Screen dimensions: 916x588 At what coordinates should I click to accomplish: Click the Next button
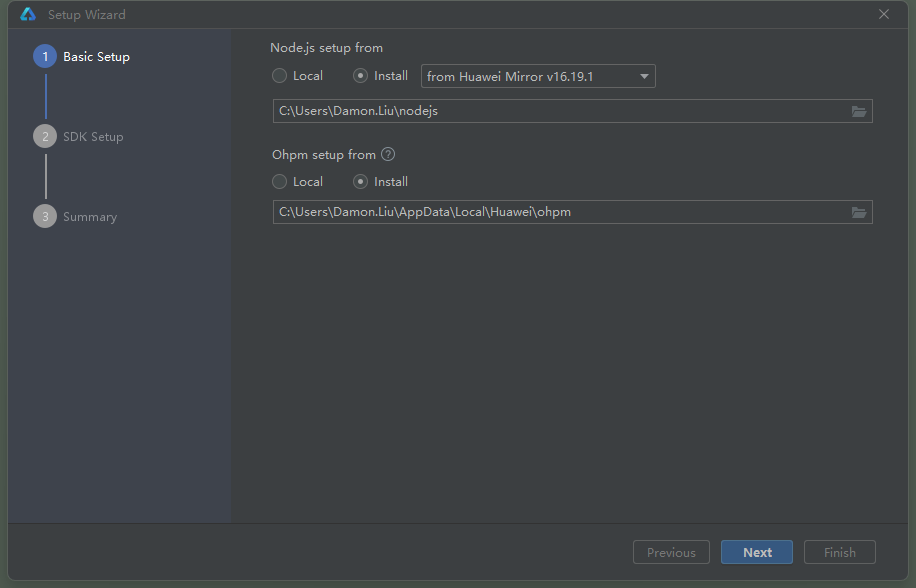pos(757,552)
